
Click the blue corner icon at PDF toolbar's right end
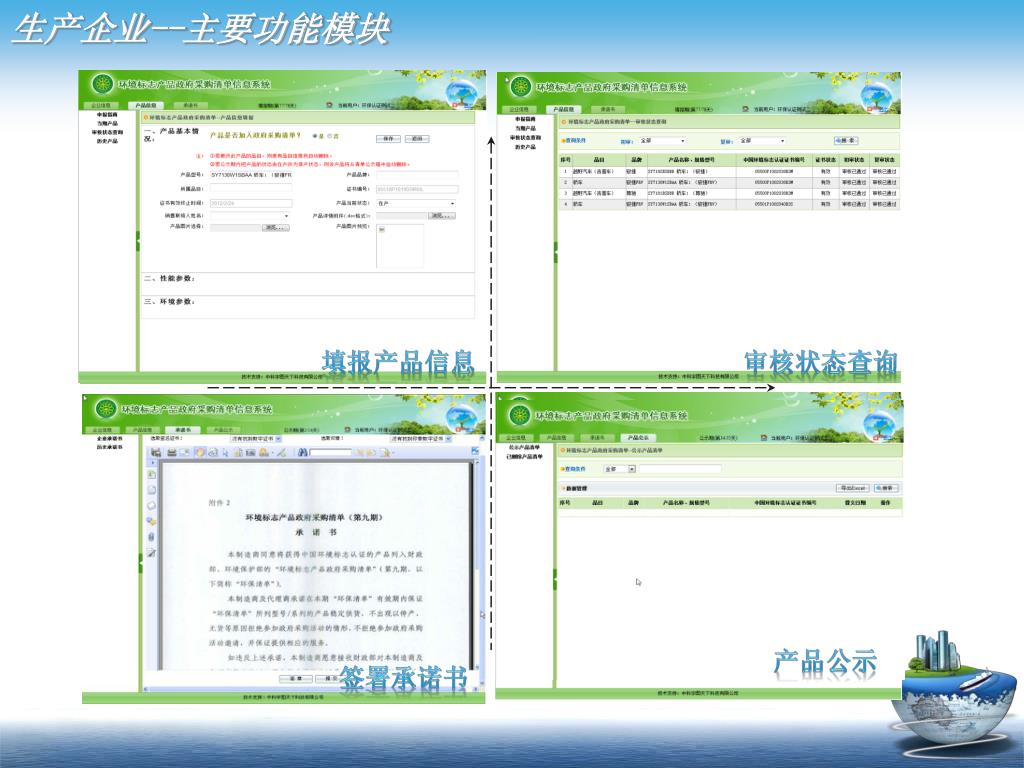(x=475, y=451)
